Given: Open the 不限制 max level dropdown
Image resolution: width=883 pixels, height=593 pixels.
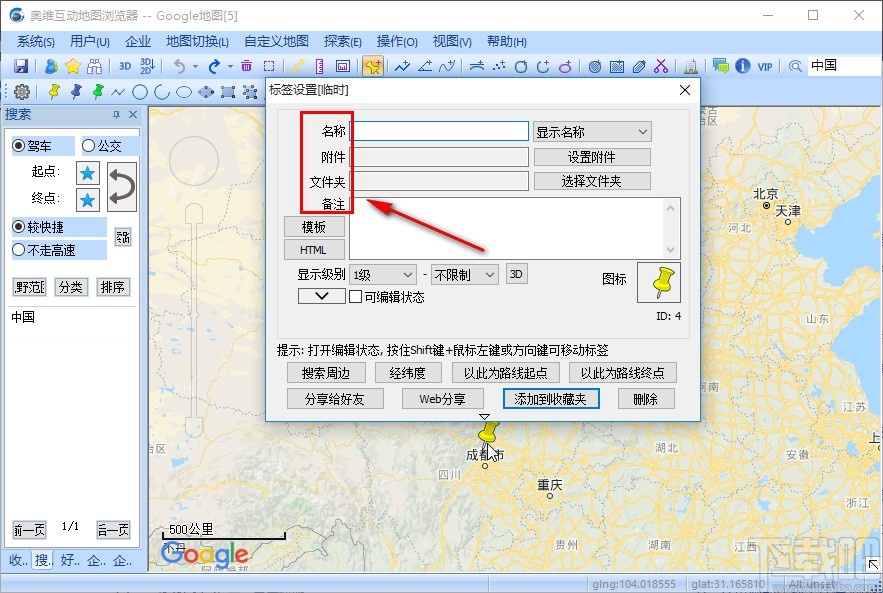Looking at the screenshot, I should click(x=465, y=275).
